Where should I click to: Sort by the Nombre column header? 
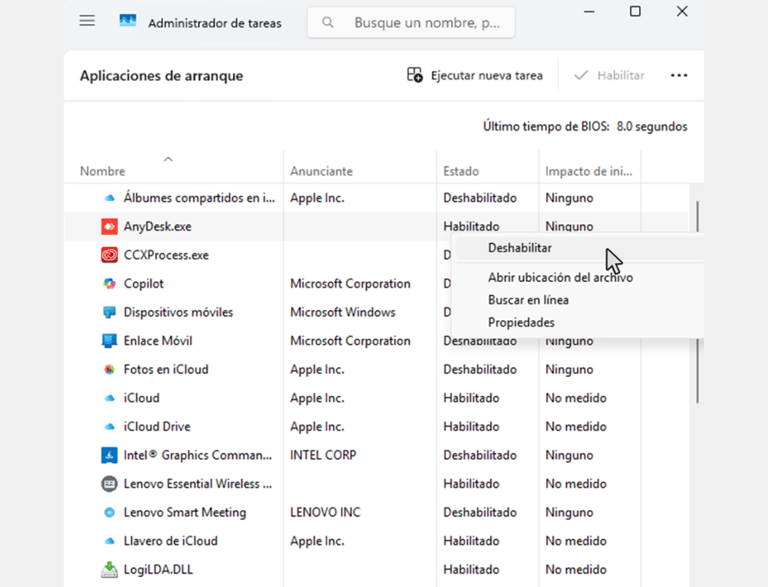[x=102, y=171]
